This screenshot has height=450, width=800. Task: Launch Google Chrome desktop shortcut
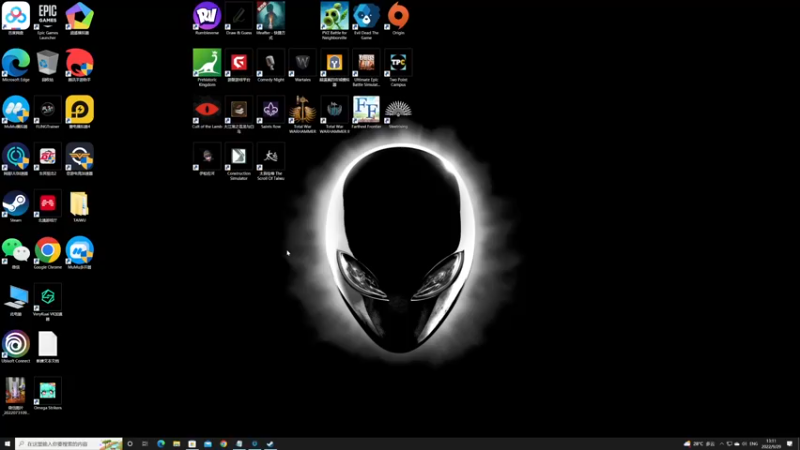47,253
